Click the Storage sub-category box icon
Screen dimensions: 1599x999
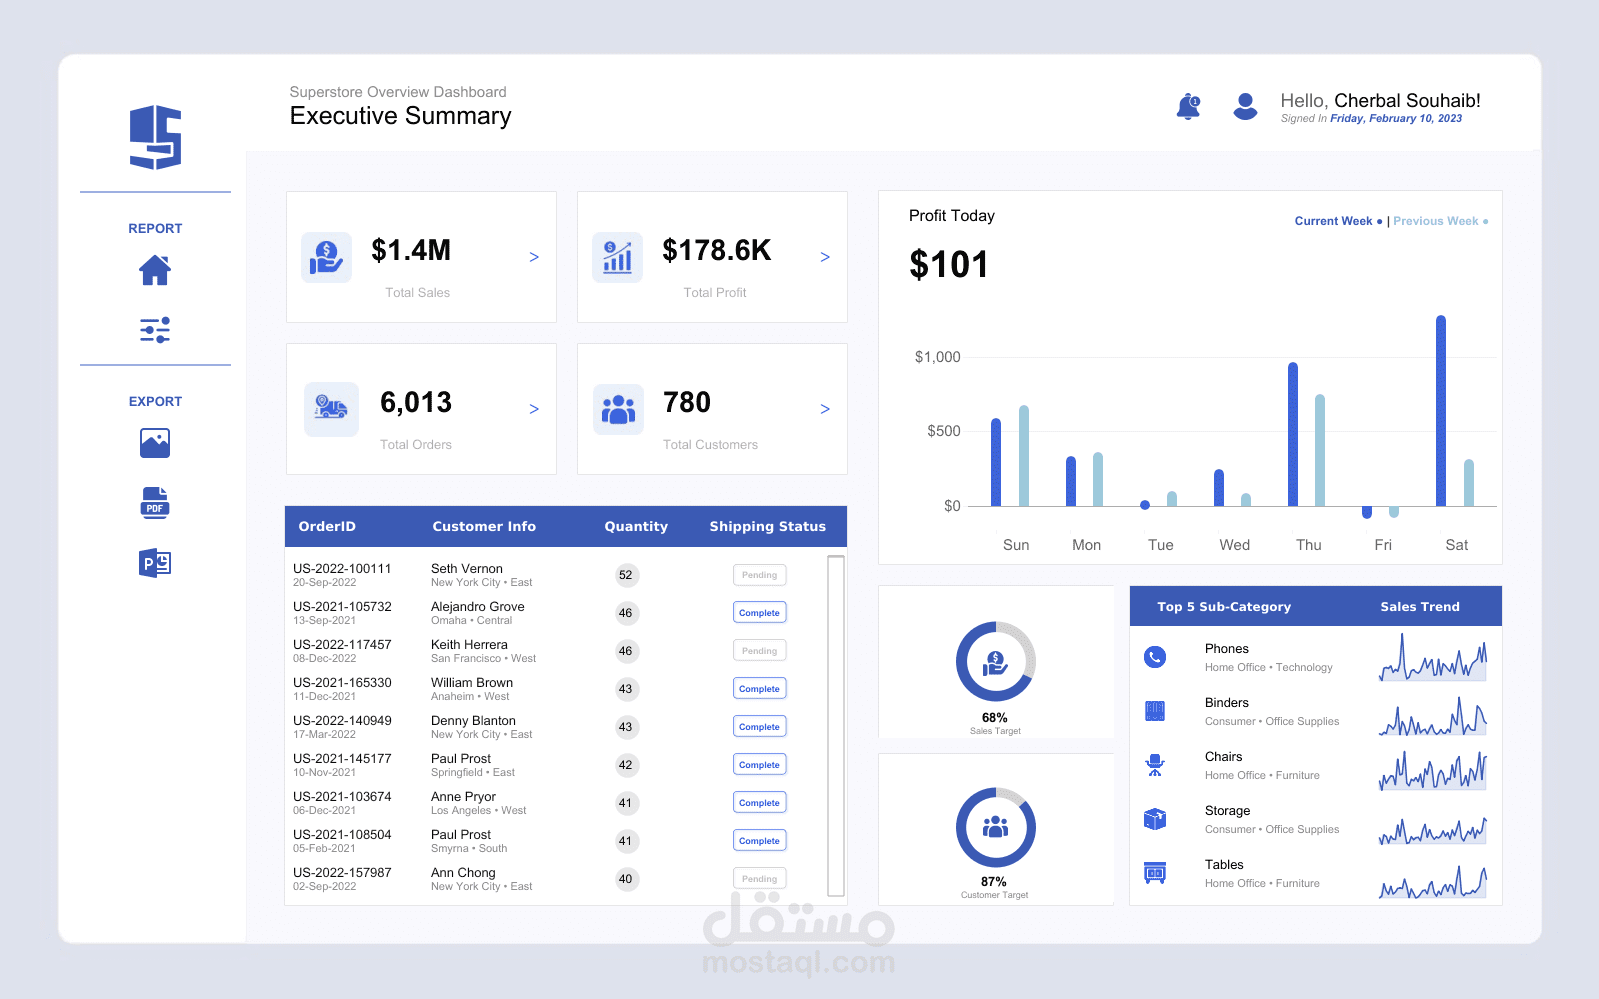tap(1155, 819)
